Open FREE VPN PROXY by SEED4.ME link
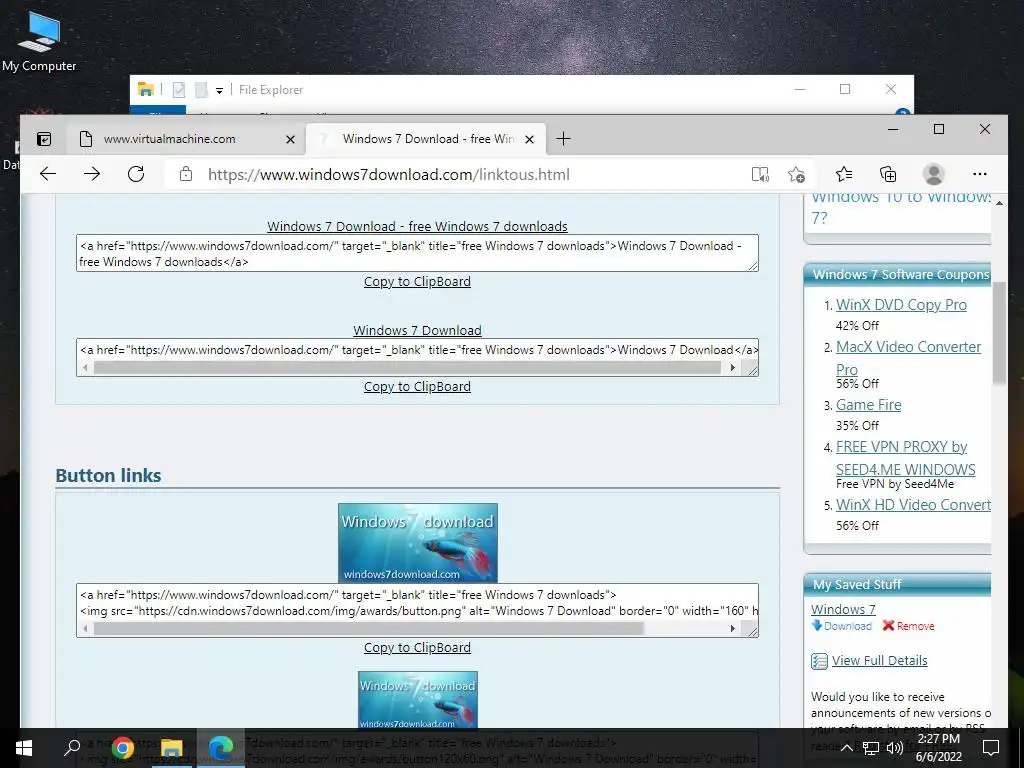The width and height of the screenshot is (1024, 768). 905,458
